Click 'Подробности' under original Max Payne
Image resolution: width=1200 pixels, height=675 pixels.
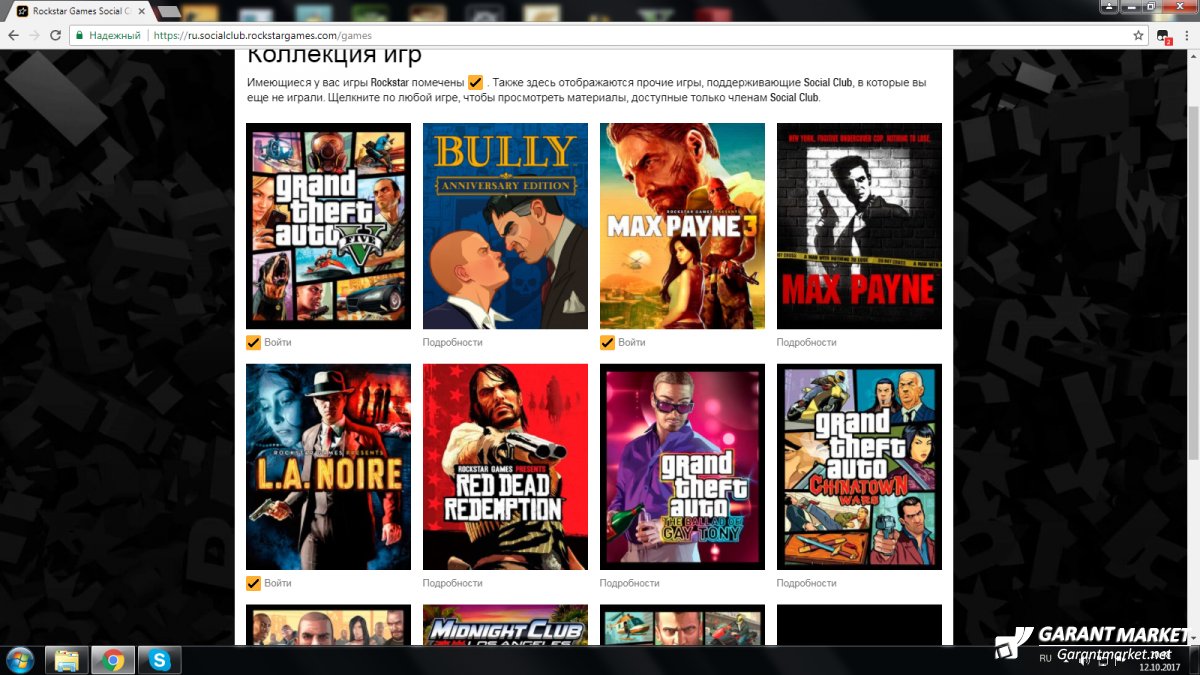807,342
